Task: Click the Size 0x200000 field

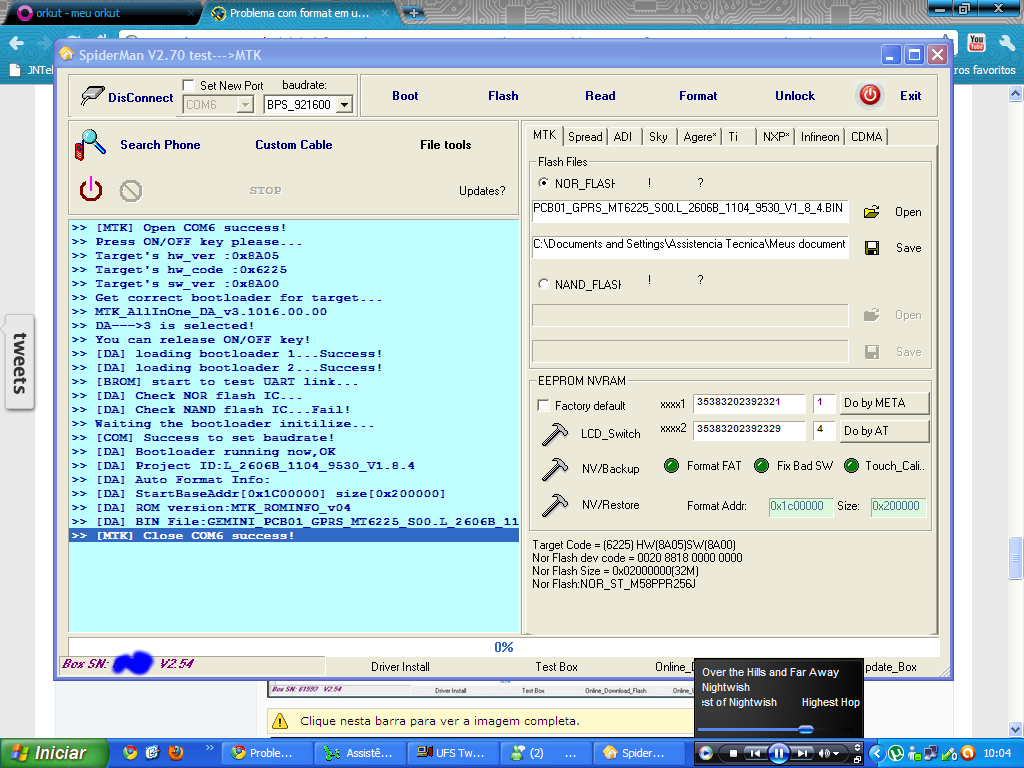Action: coord(898,506)
